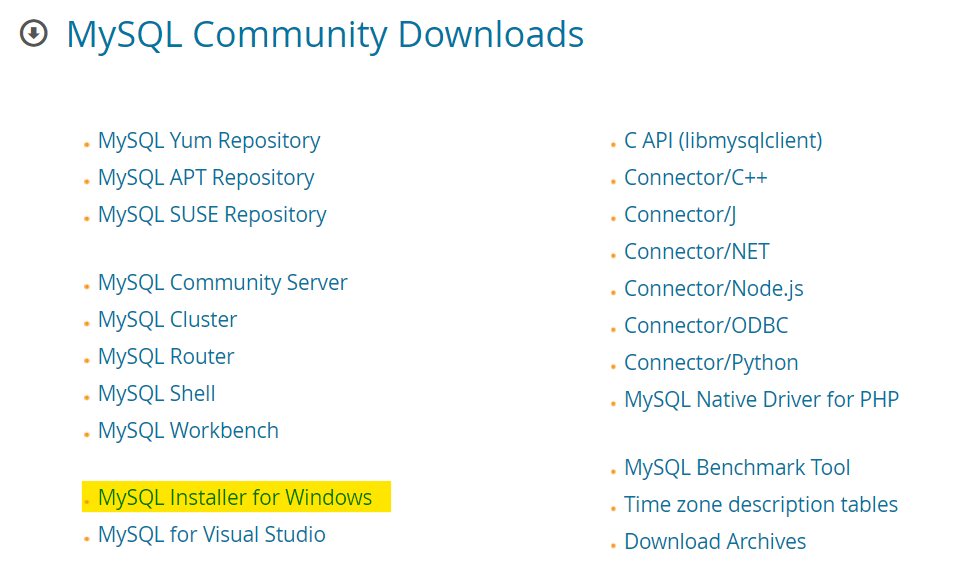Screen dimensions: 962x587
Task: Click the MySQL Community Downloads heading
Action: [325, 34]
